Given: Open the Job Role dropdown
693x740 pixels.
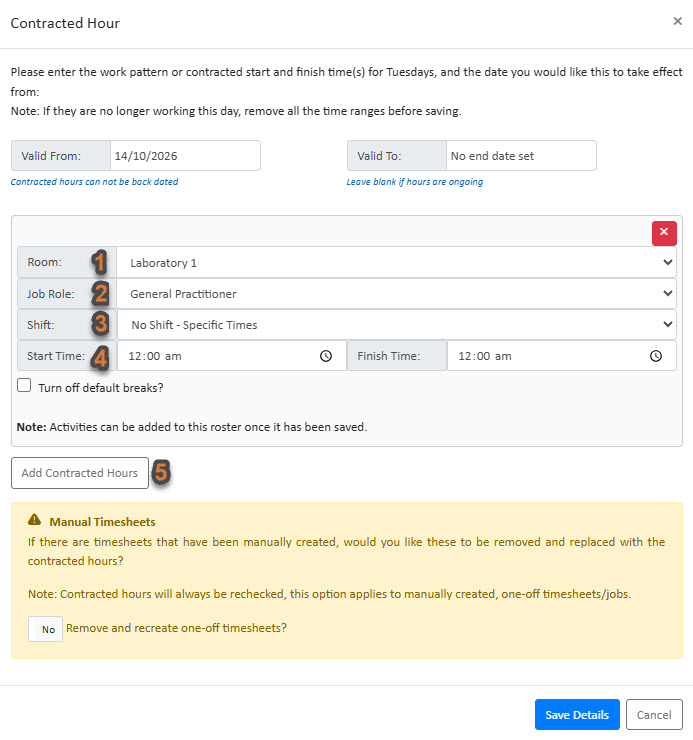Looking at the screenshot, I should pyautogui.click(x=396, y=294).
